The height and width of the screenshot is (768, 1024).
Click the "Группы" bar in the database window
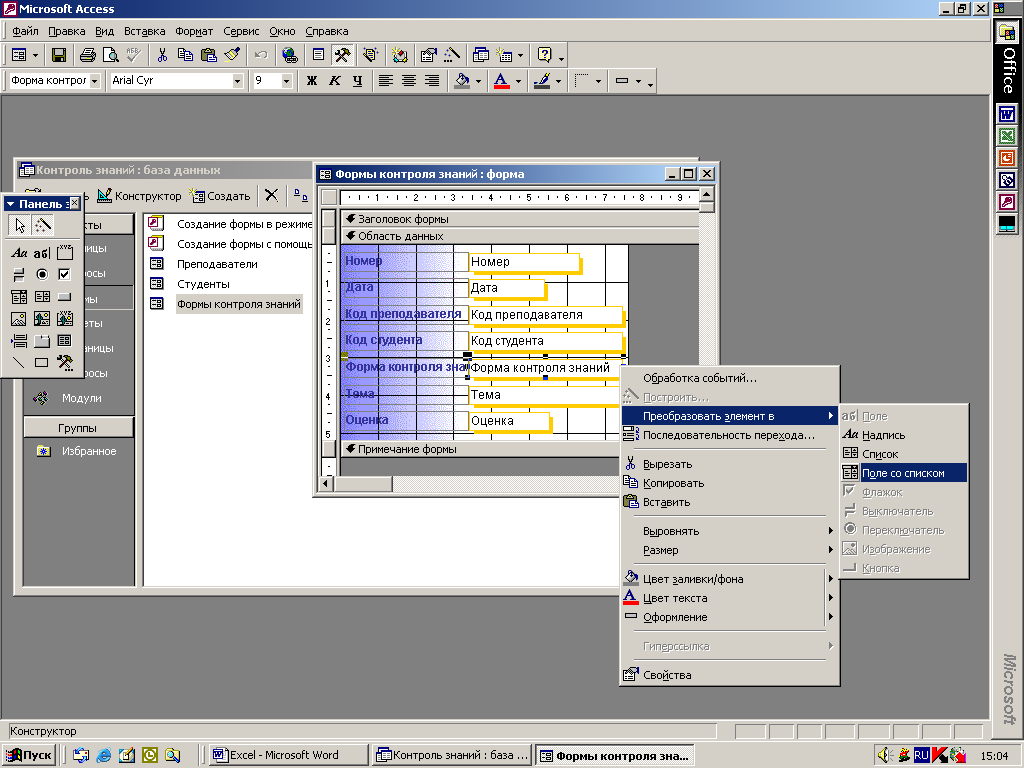point(78,428)
